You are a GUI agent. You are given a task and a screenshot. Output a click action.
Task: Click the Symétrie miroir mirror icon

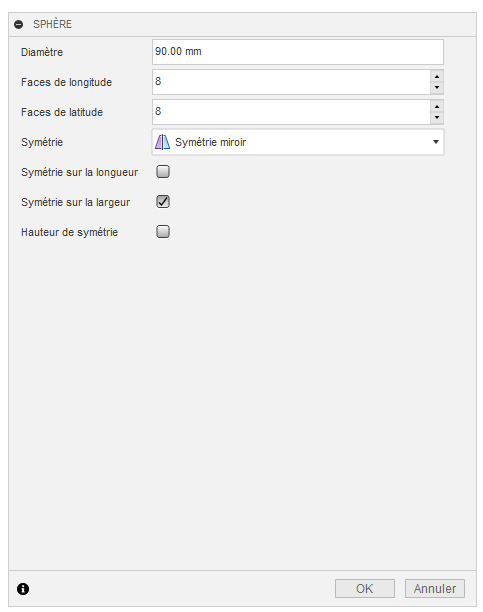pos(162,142)
